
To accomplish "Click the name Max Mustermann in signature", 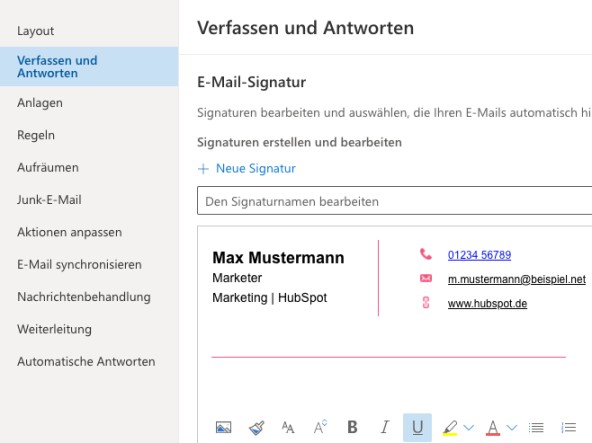I will point(278,258).
